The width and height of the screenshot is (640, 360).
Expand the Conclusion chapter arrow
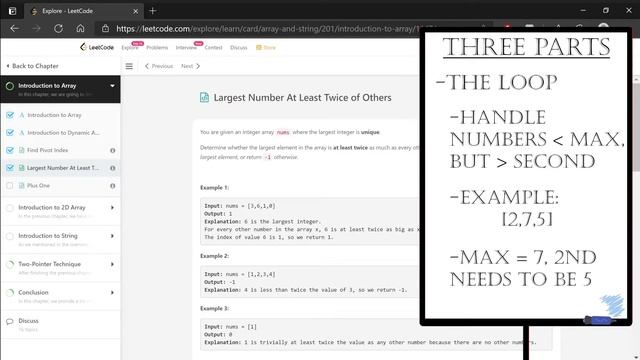coord(112,293)
